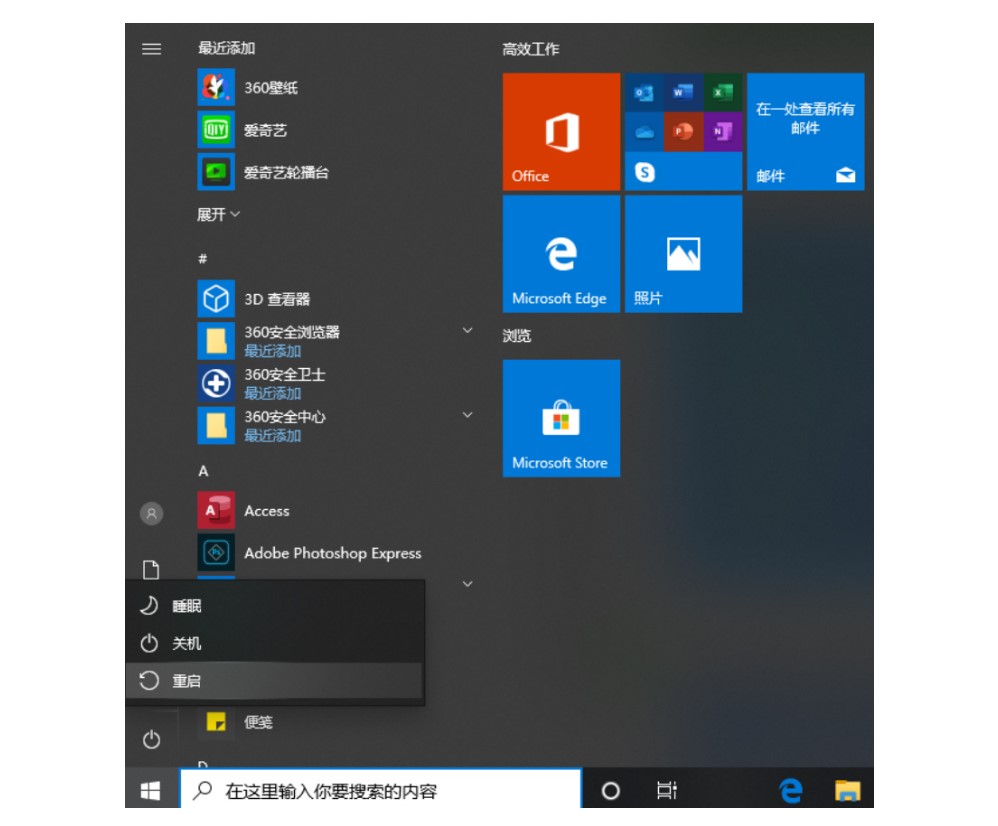
Task: Expand the recently added list with 展开
Action: coord(218,214)
